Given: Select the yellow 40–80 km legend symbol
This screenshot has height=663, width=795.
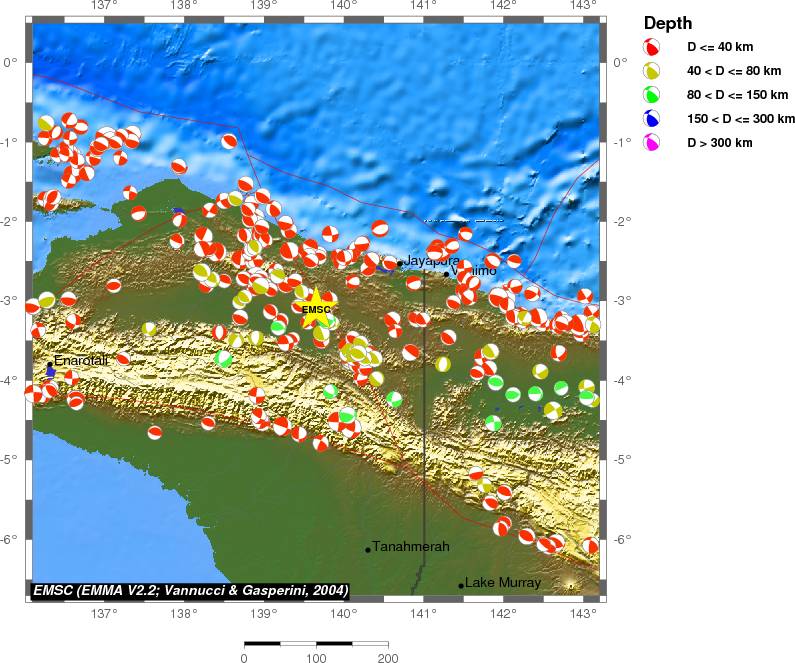Looking at the screenshot, I should (651, 71).
